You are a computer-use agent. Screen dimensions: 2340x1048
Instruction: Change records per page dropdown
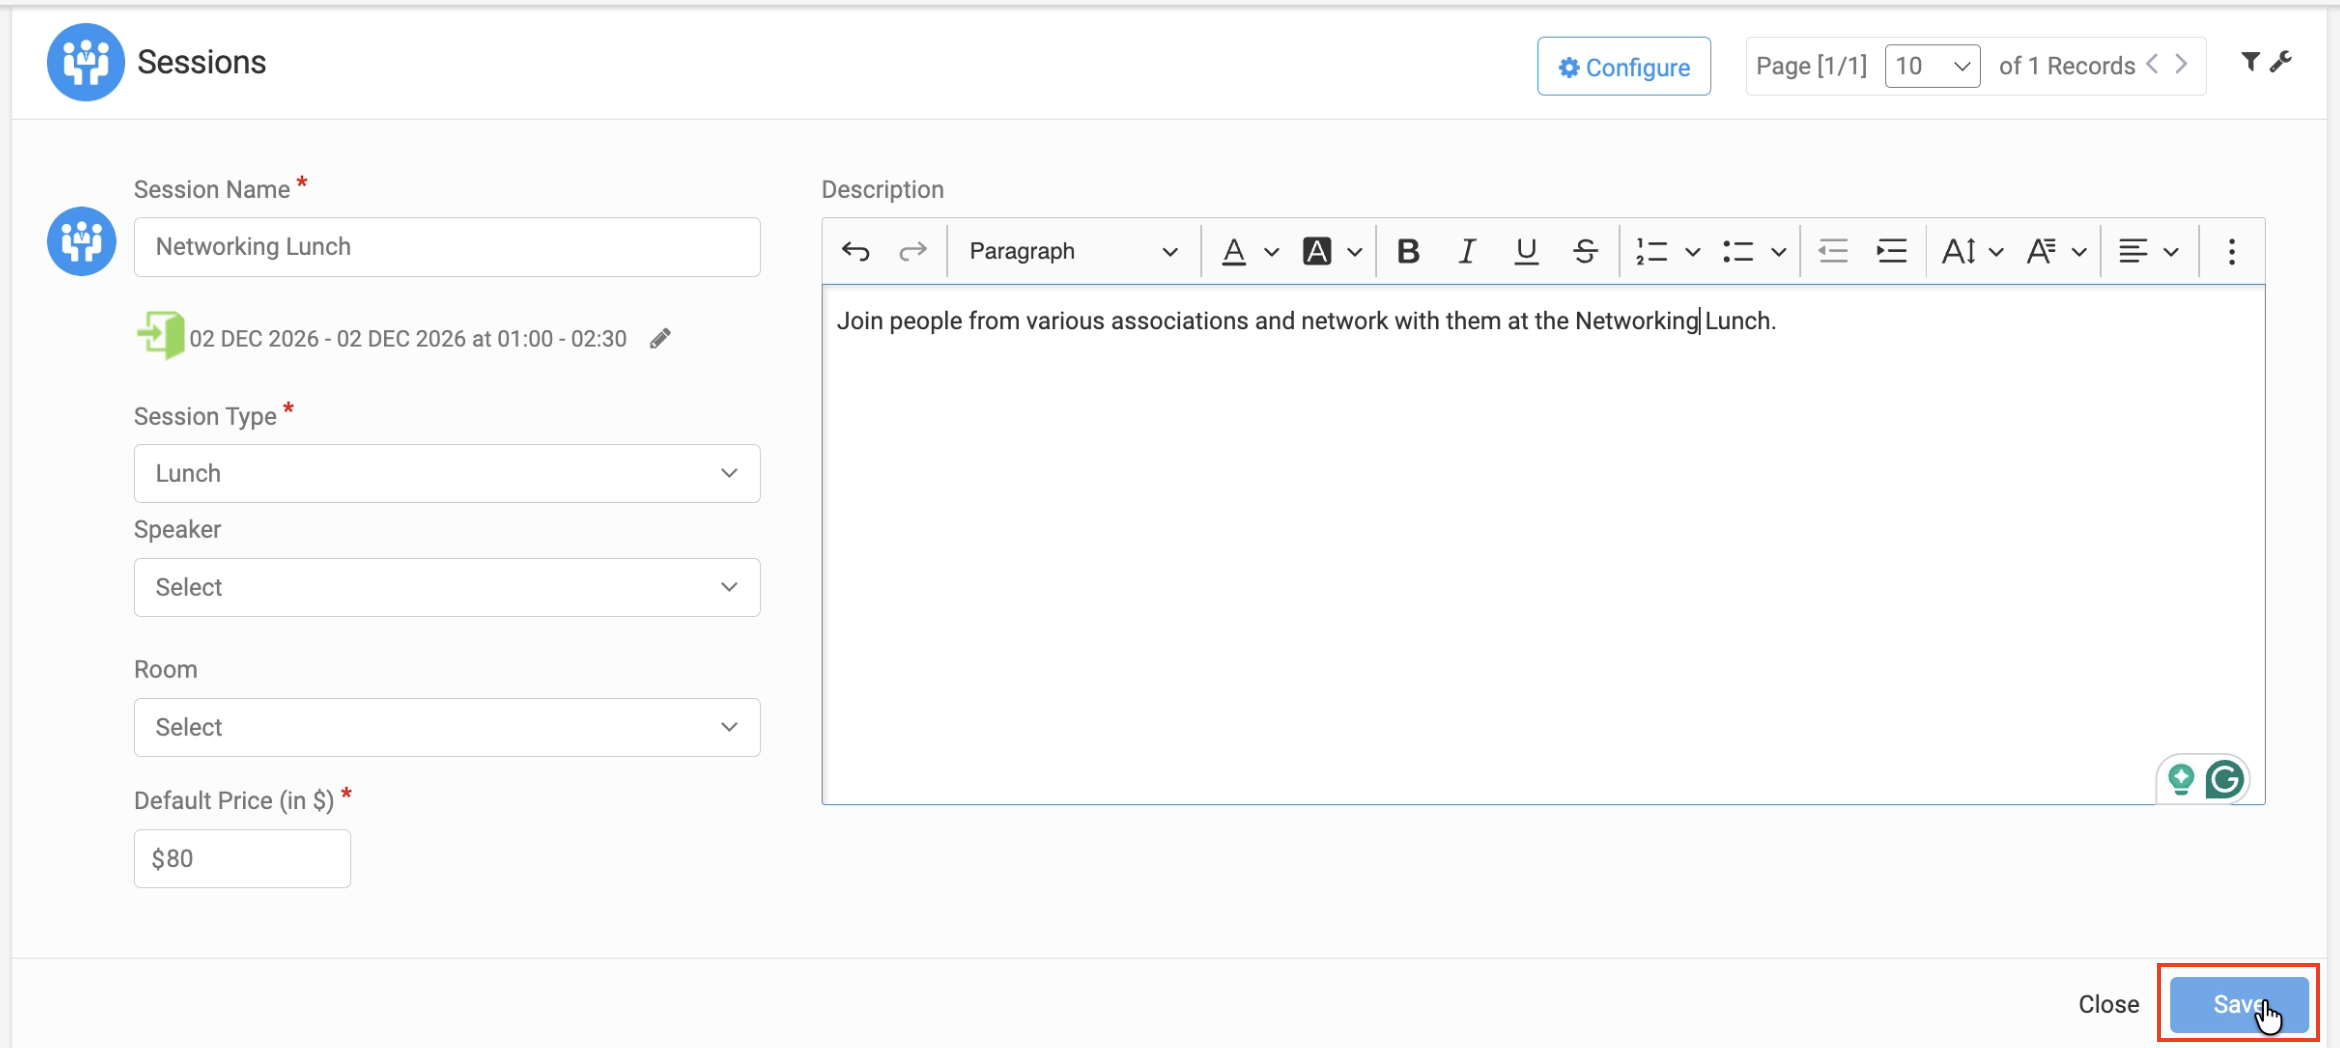pos(1931,66)
